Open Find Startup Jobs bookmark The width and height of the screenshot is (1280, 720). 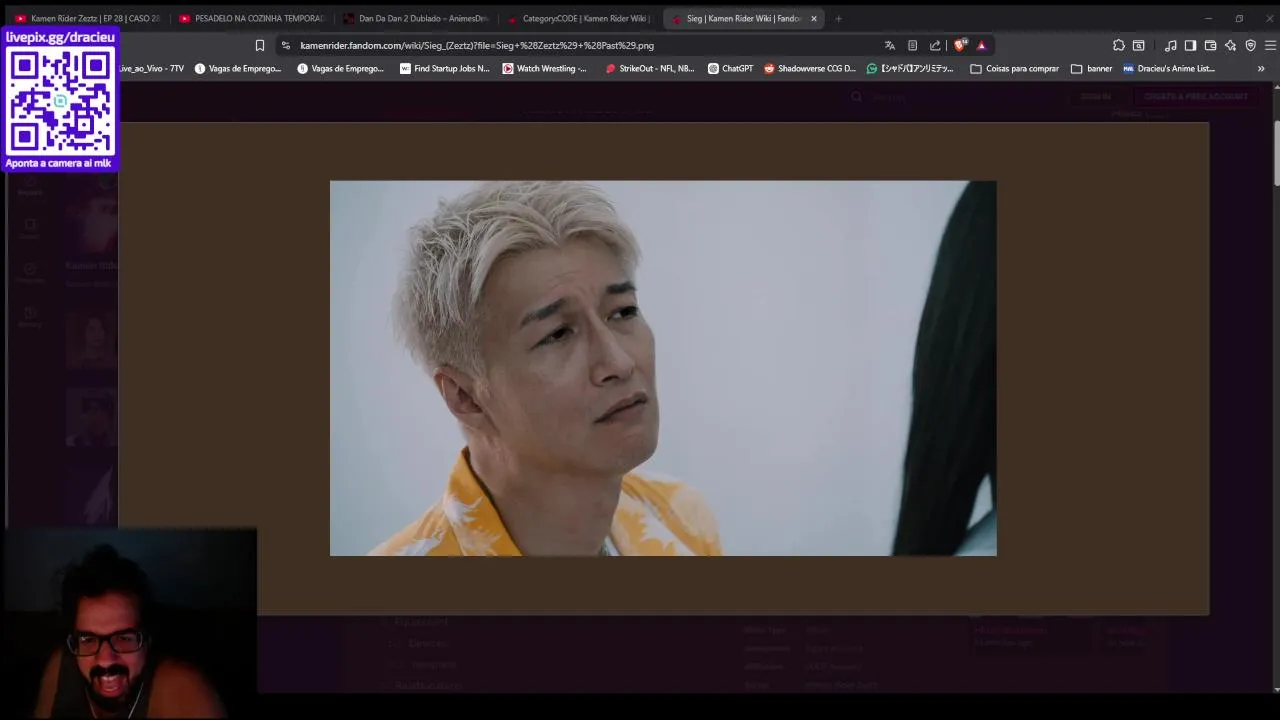445,69
